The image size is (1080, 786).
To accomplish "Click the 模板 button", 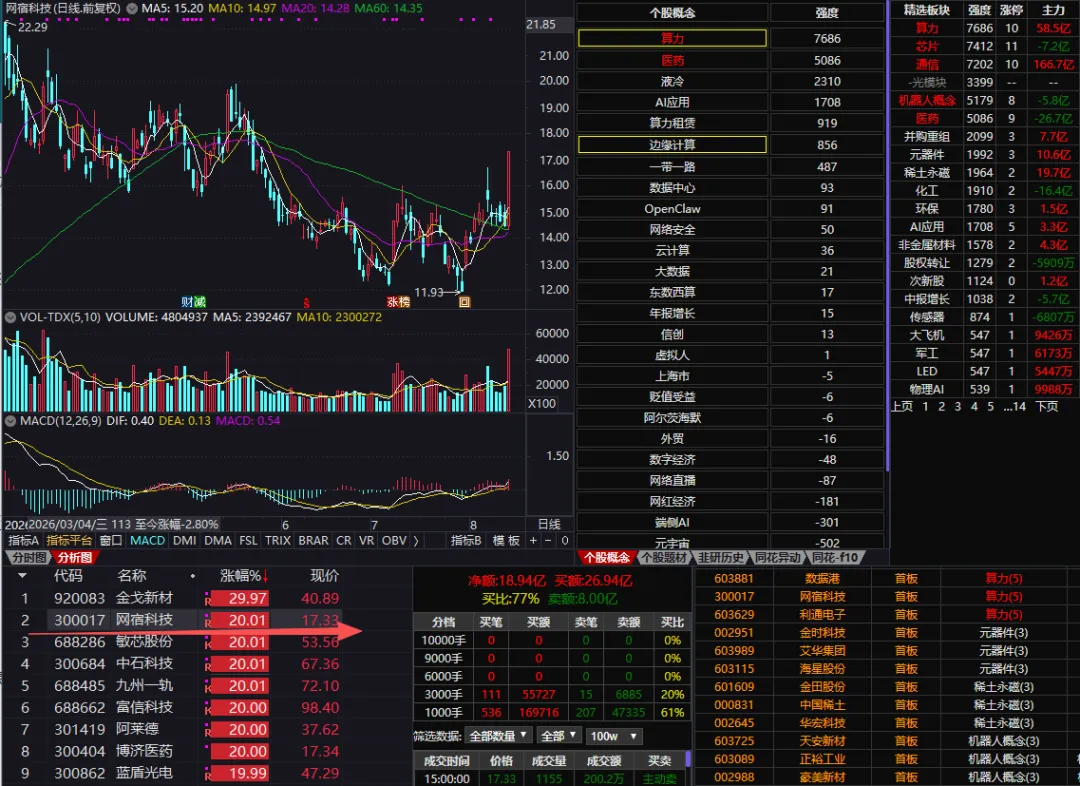I will pos(506,541).
